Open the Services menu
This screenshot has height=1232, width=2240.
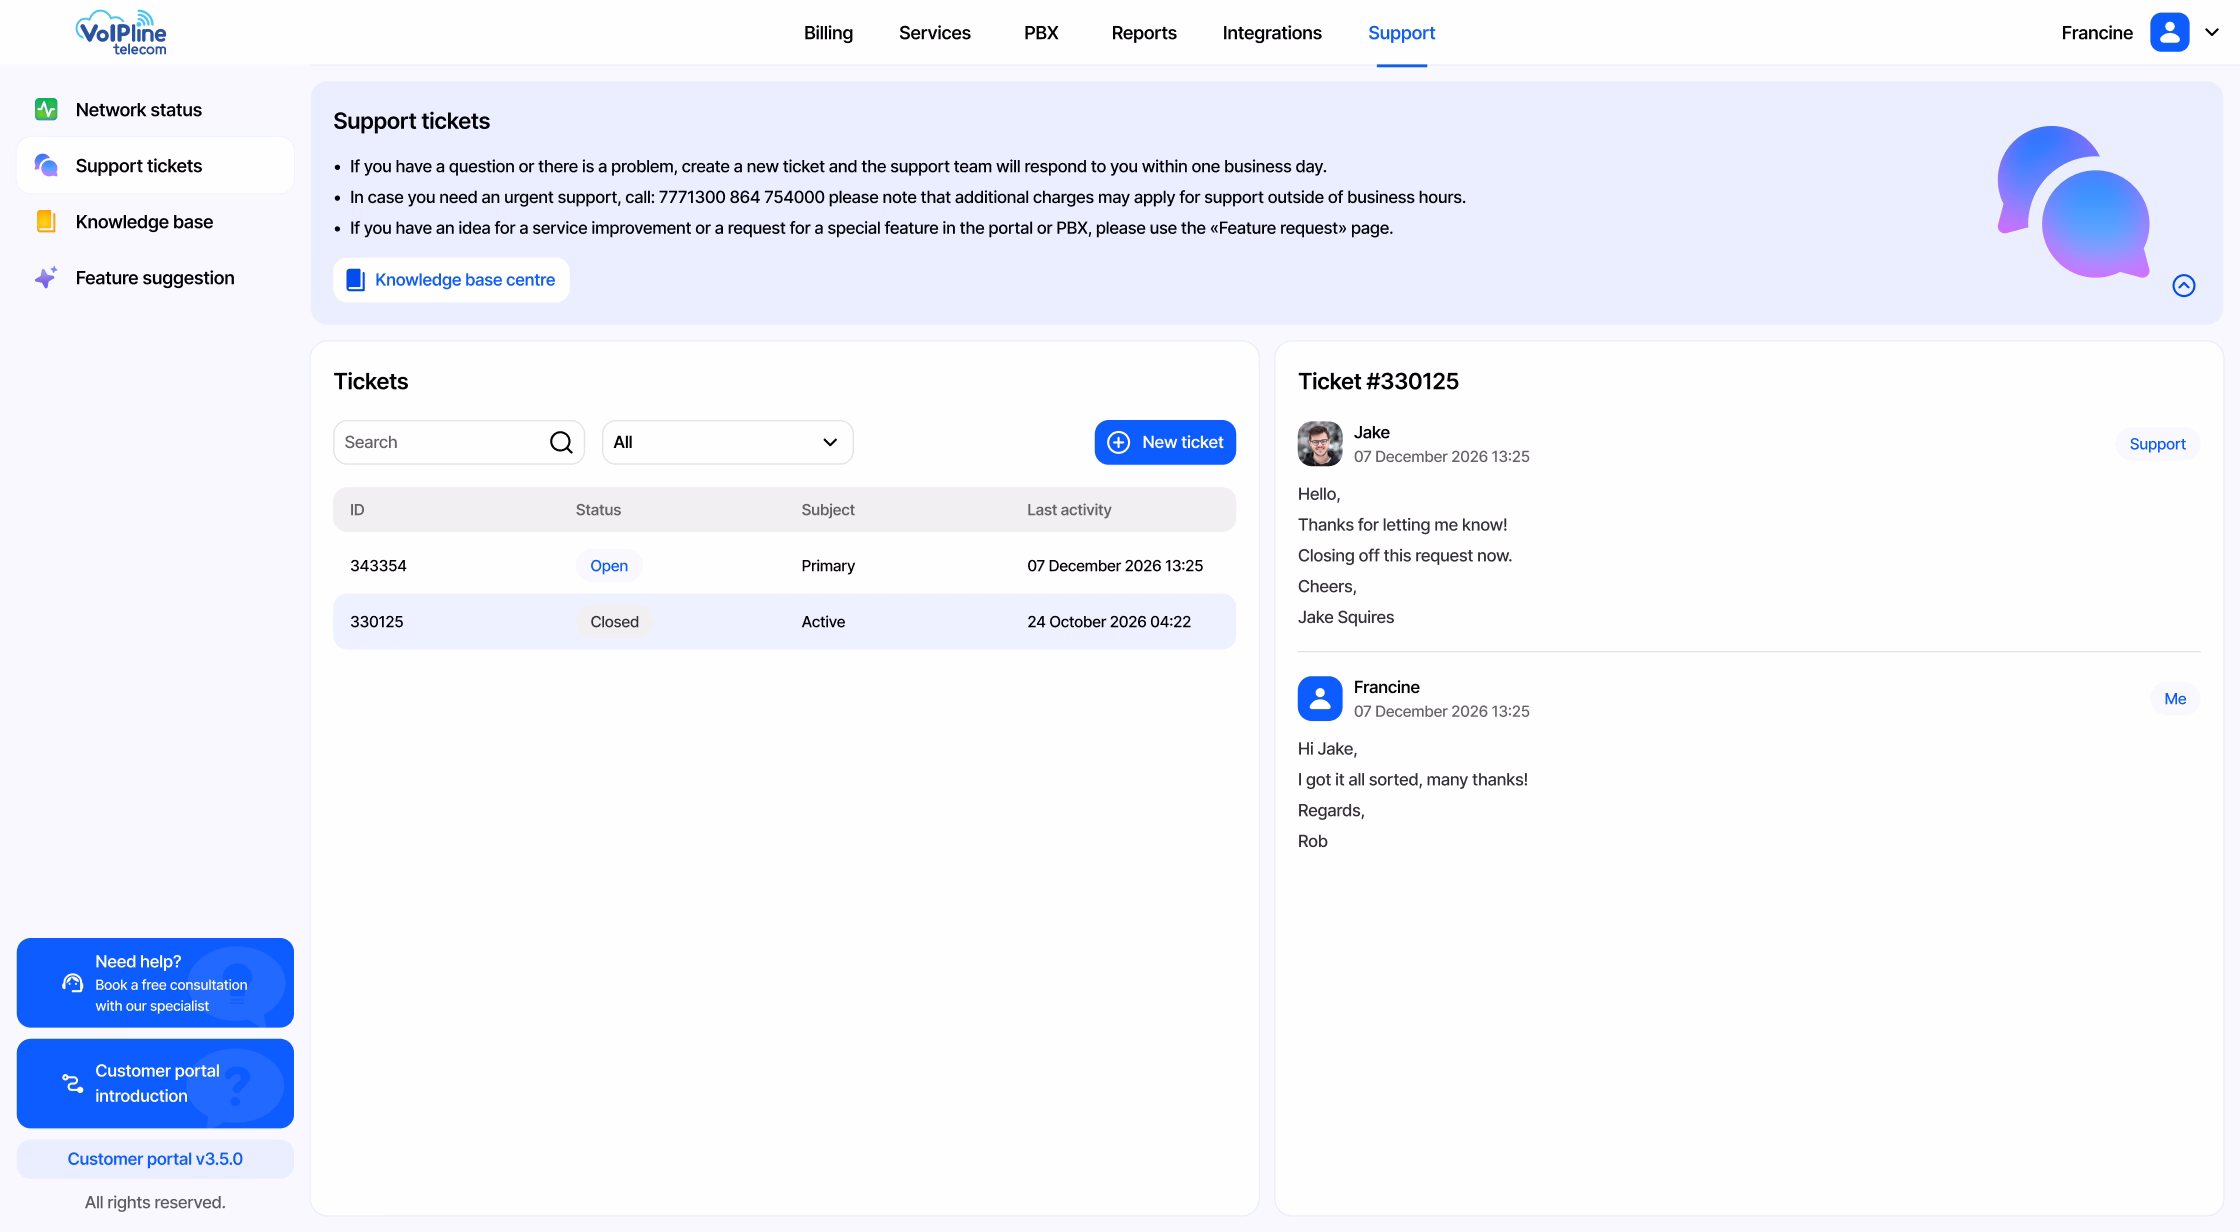[x=934, y=33]
